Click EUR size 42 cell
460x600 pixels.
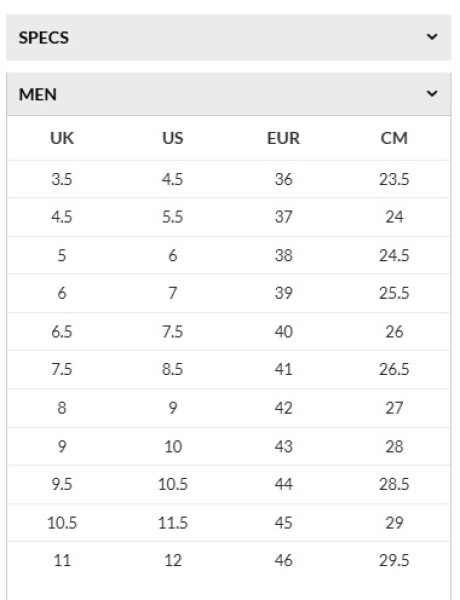click(283, 408)
